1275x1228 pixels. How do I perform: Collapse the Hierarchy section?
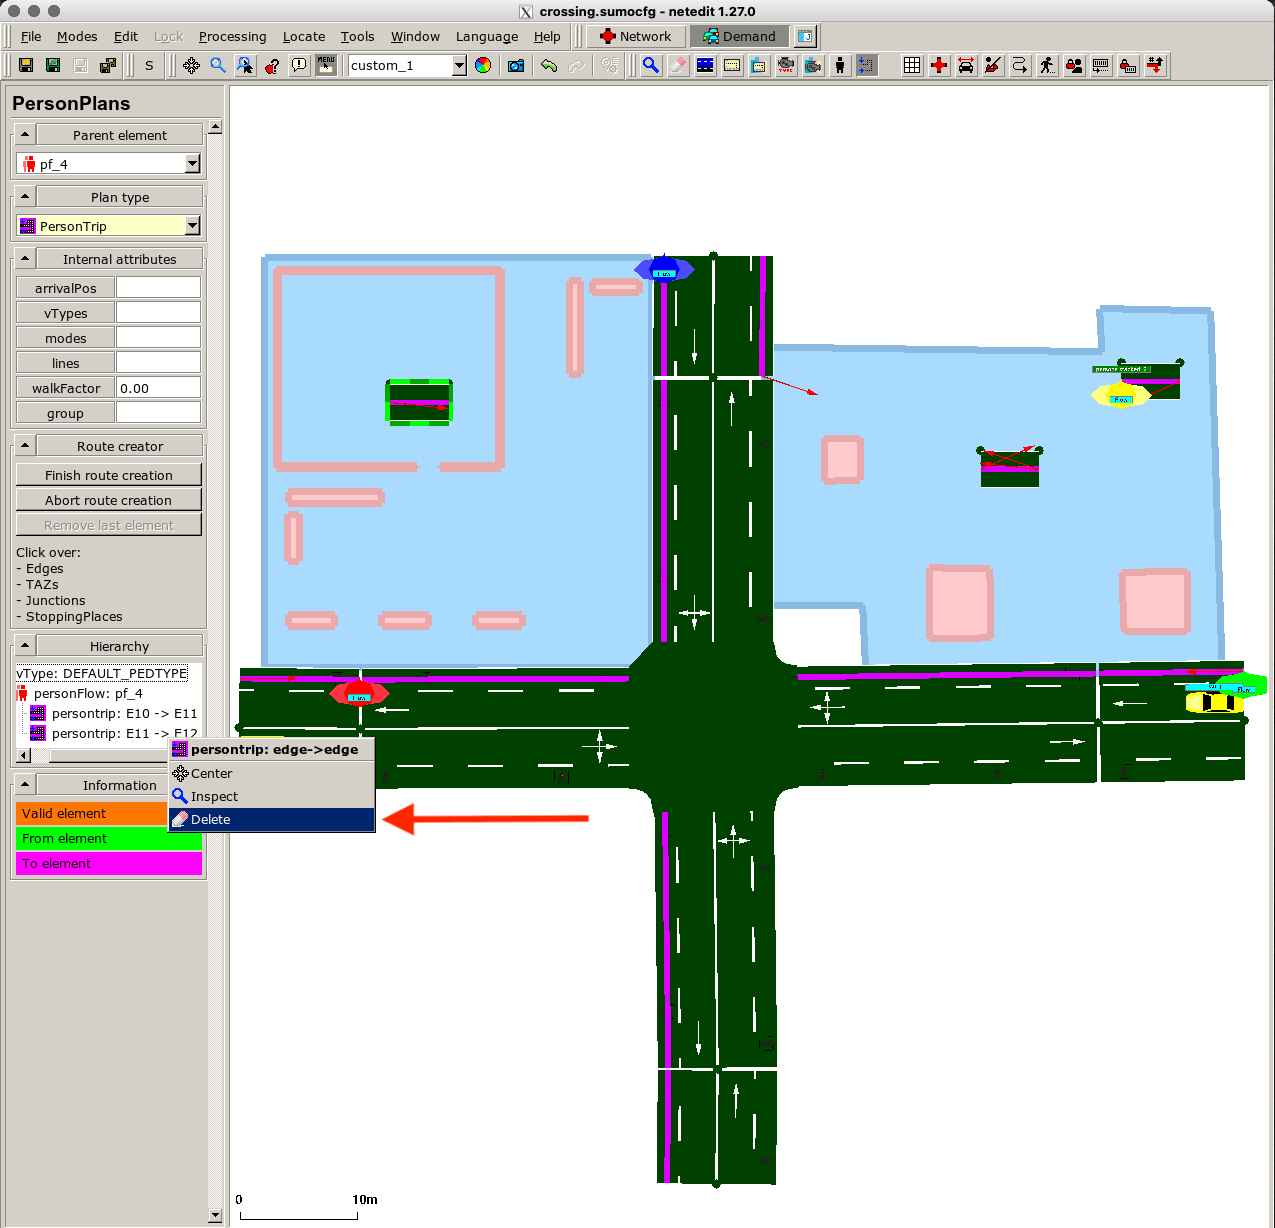click(x=25, y=645)
